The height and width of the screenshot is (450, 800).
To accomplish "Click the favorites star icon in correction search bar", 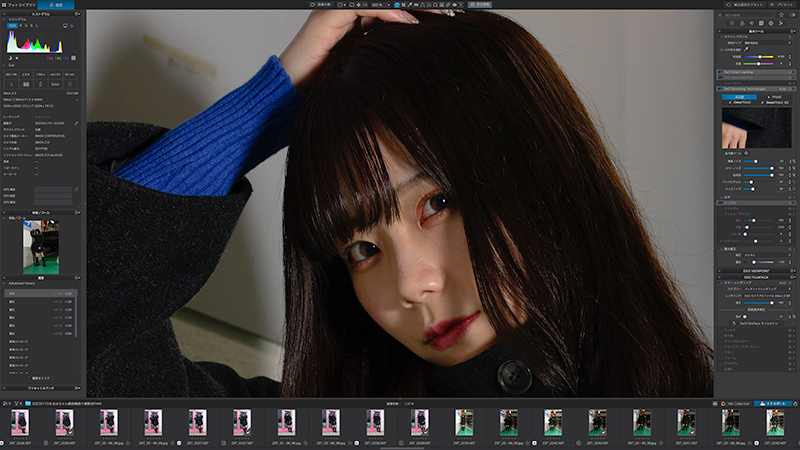I will (781, 15).
